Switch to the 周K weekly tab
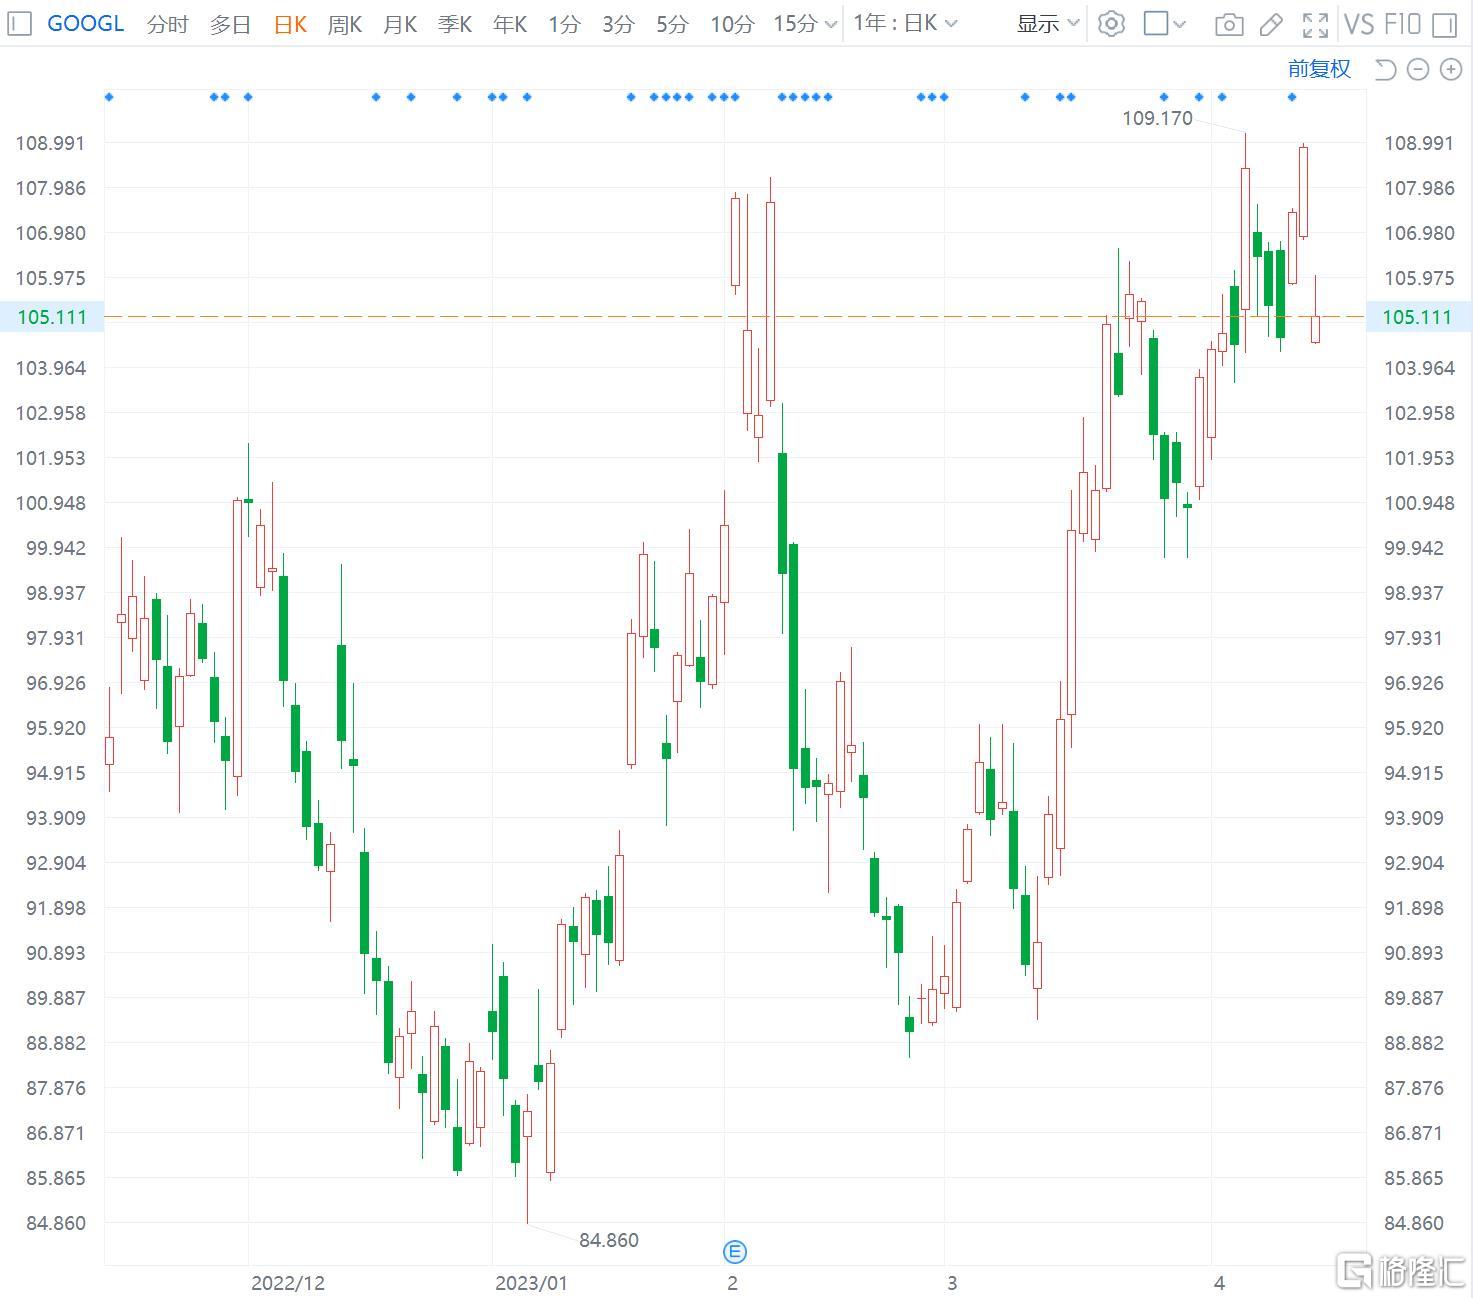Viewport: 1473px width, 1298px height. 345,24
